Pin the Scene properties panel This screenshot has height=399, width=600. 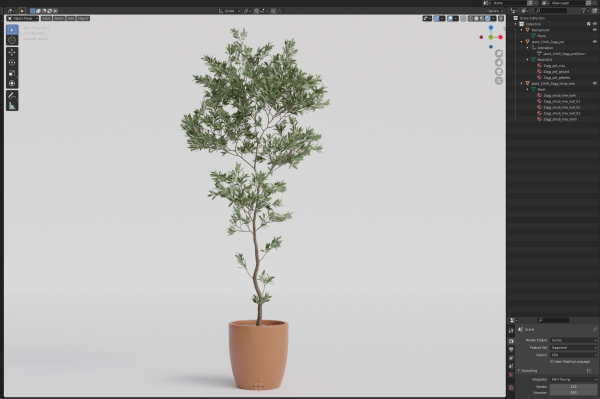pos(595,329)
